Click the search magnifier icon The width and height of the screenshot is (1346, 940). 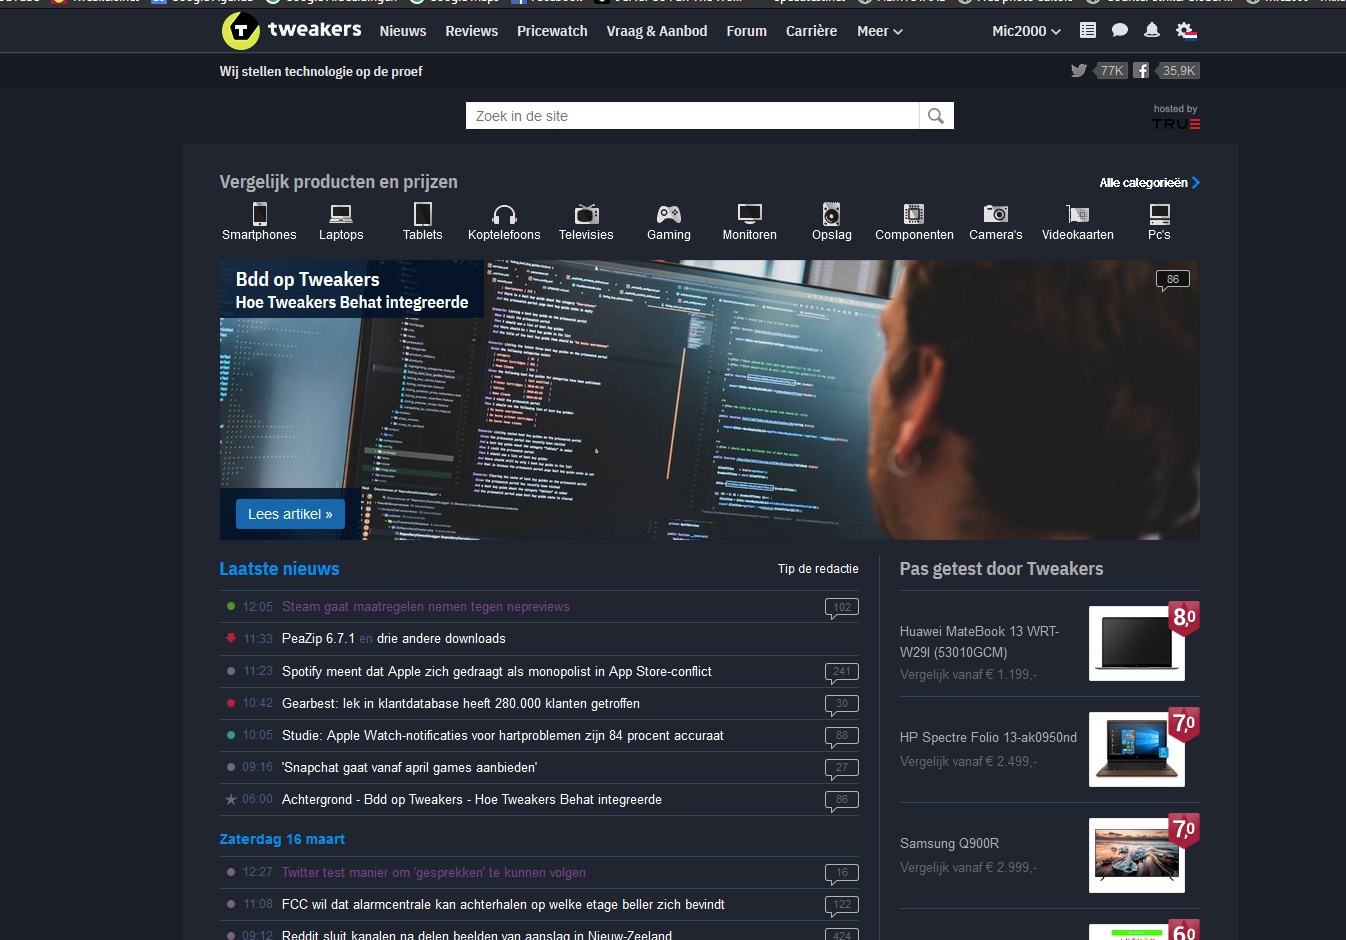coord(936,116)
